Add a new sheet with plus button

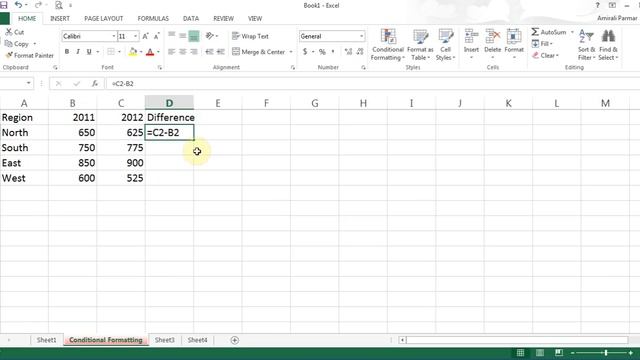pos(235,340)
